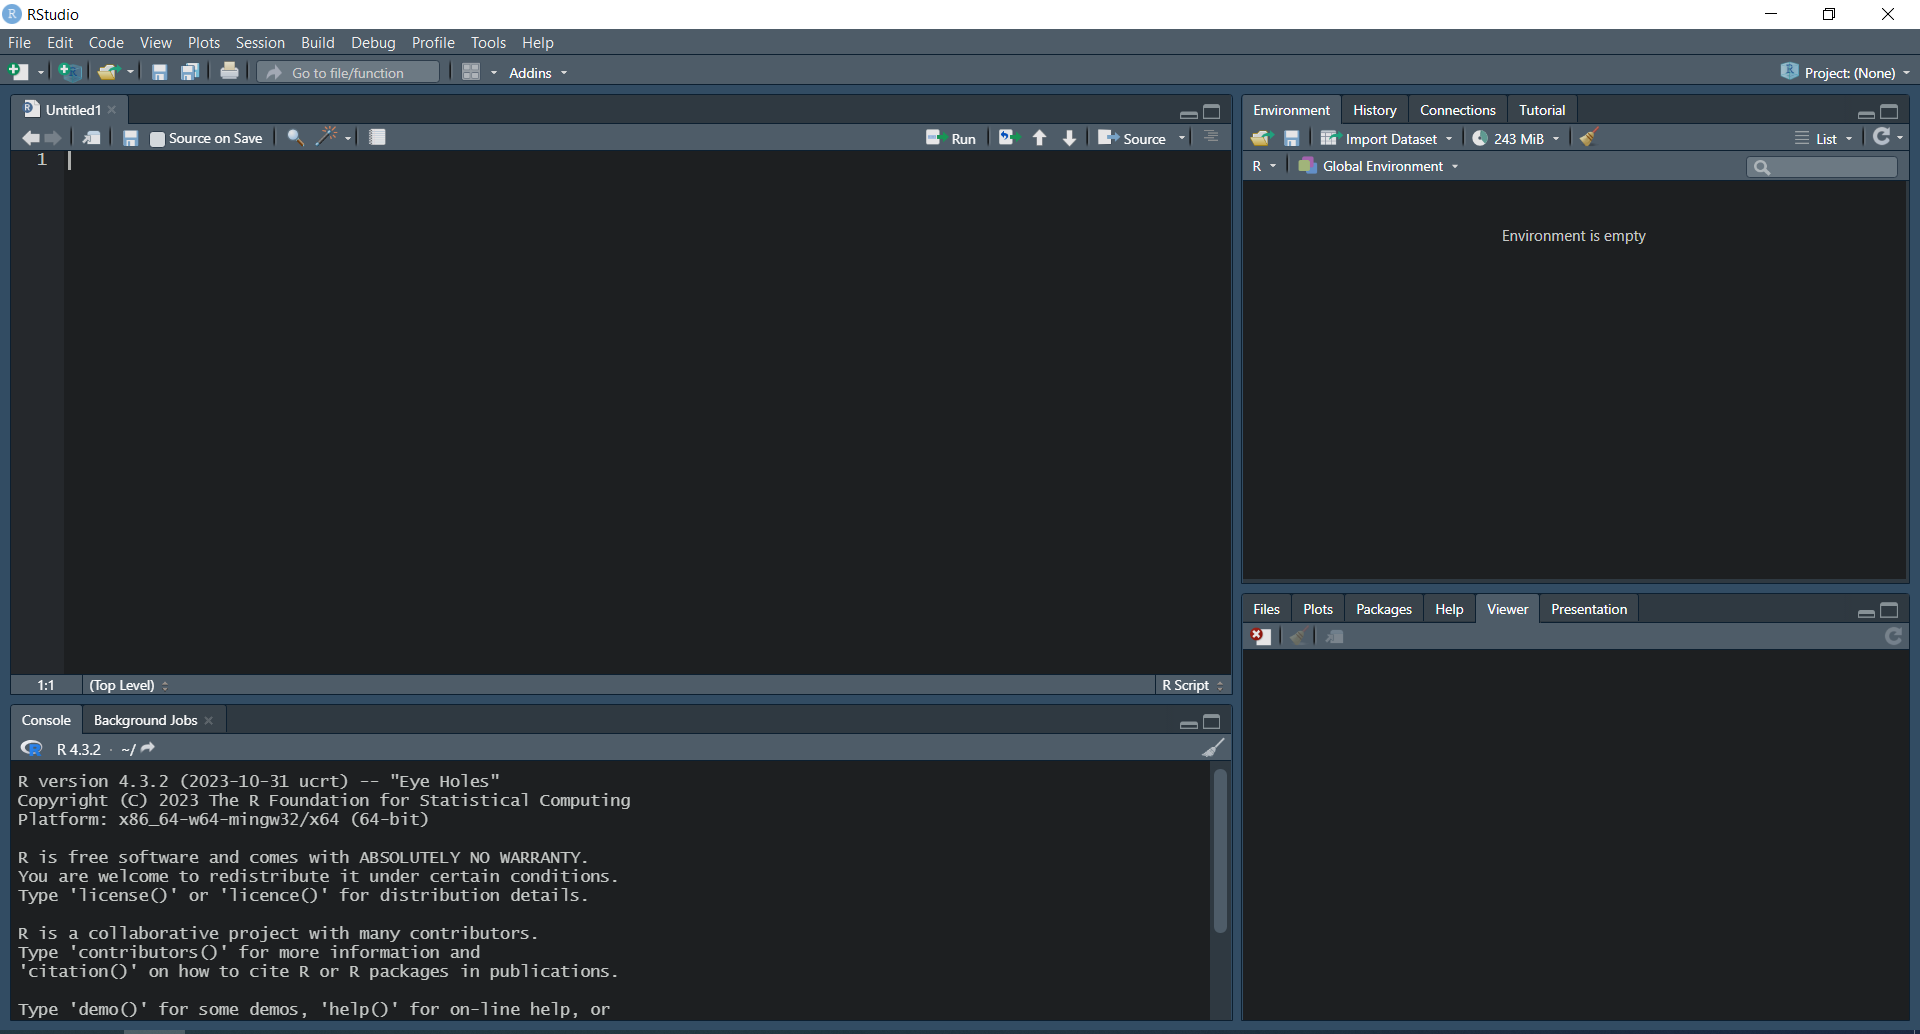
Task: Change file type via R Script selector
Action: pos(1192,685)
